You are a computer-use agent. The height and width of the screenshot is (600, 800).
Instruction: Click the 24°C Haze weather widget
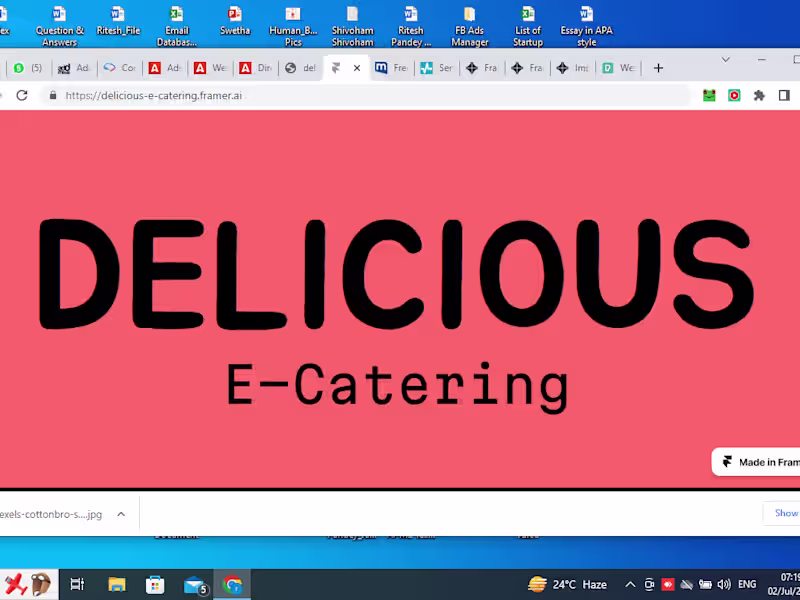[571, 584]
